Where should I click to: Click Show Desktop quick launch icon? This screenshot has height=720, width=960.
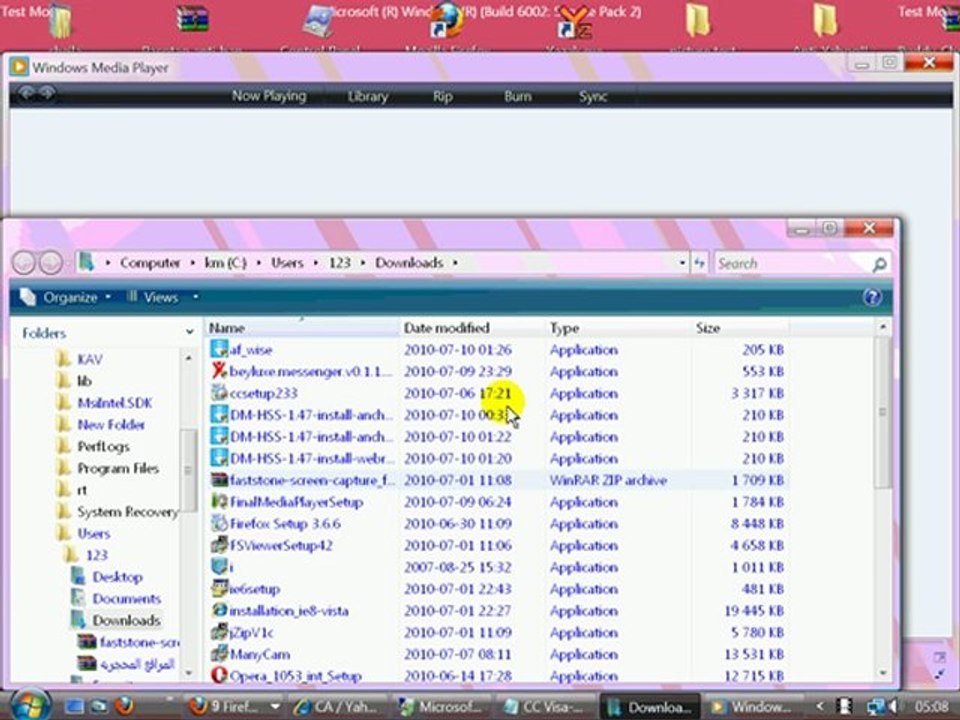coord(75,706)
